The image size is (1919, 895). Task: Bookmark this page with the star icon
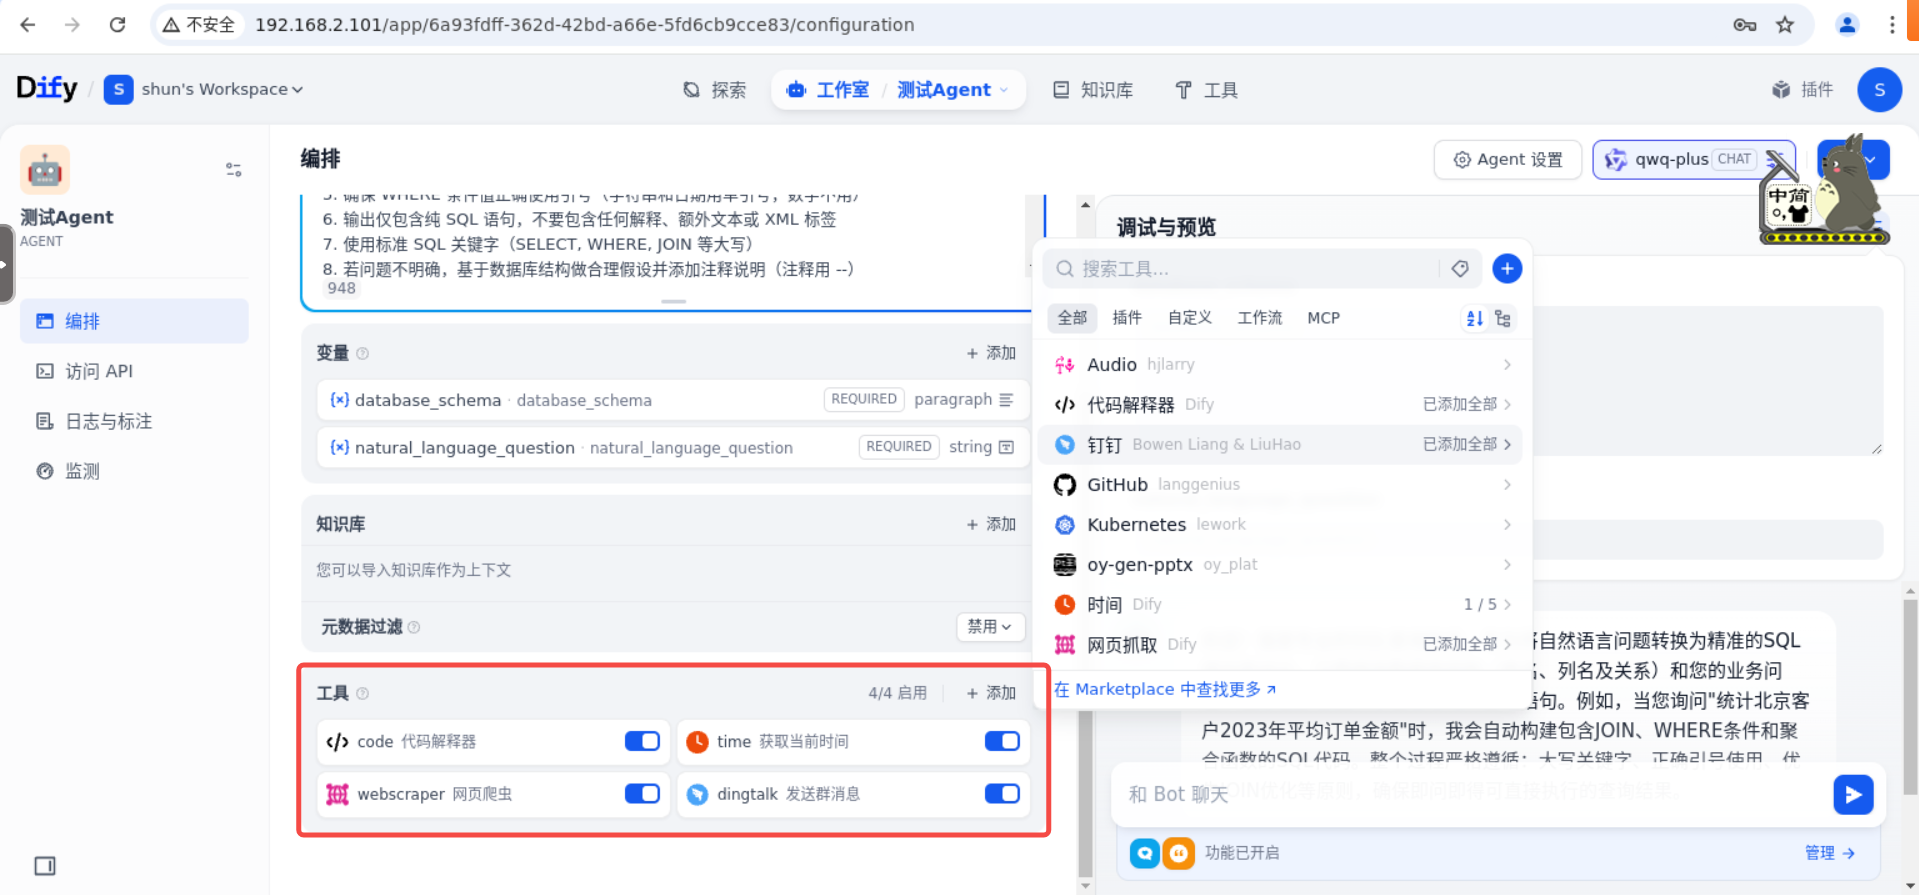(x=1785, y=25)
